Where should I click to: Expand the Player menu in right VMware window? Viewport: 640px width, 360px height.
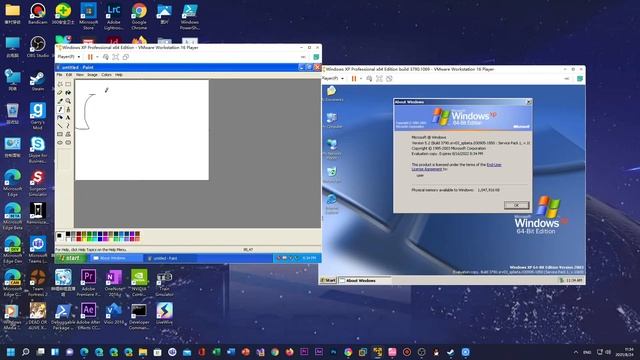332,78
